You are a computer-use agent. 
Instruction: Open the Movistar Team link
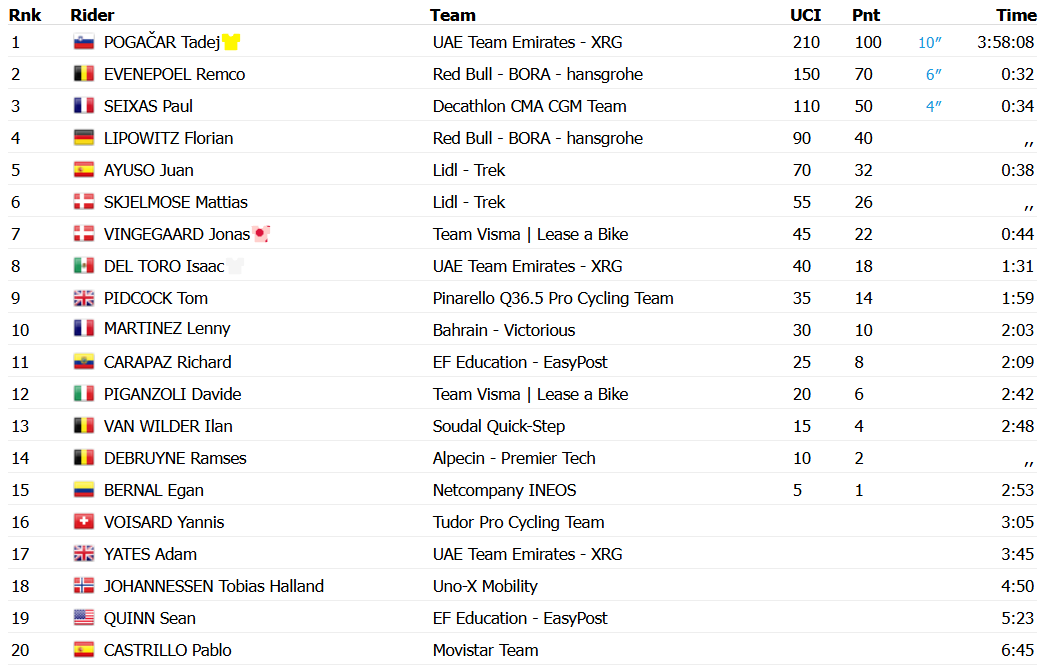[x=485, y=650]
